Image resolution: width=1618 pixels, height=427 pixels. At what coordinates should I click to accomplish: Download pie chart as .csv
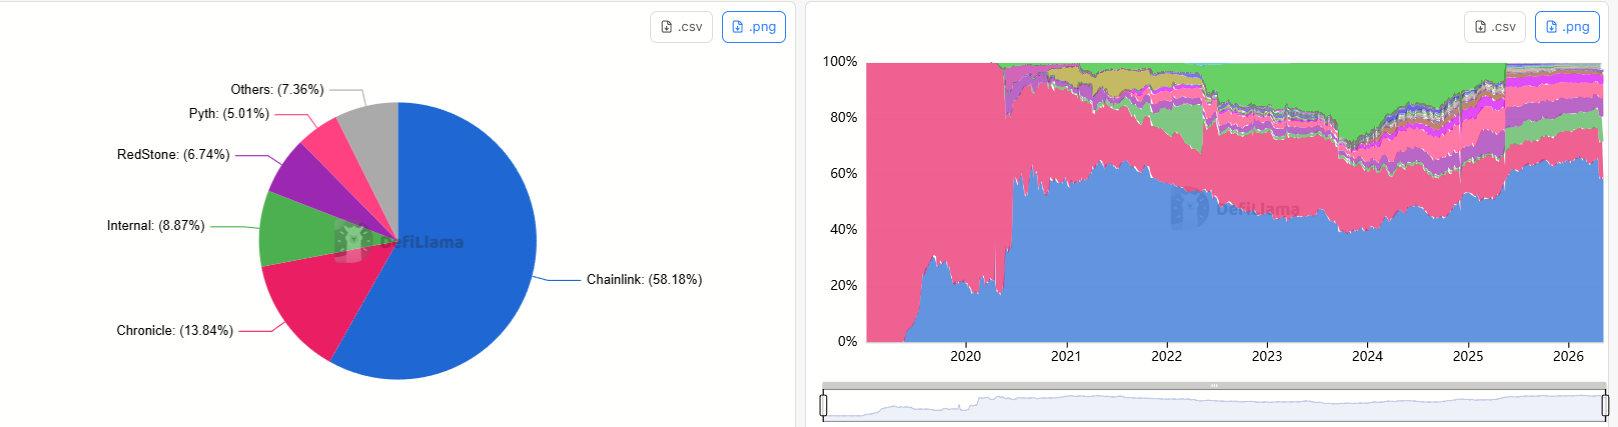point(681,27)
